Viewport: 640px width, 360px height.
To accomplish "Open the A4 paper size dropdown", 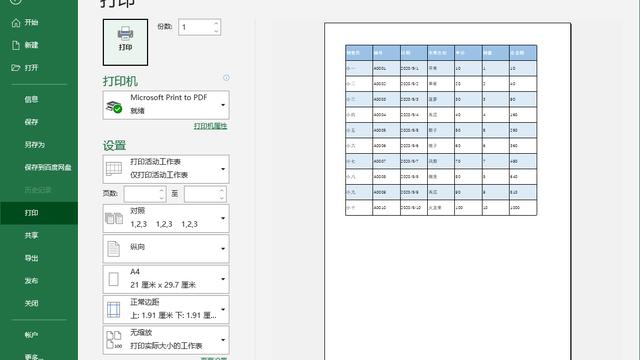I will point(166,279).
